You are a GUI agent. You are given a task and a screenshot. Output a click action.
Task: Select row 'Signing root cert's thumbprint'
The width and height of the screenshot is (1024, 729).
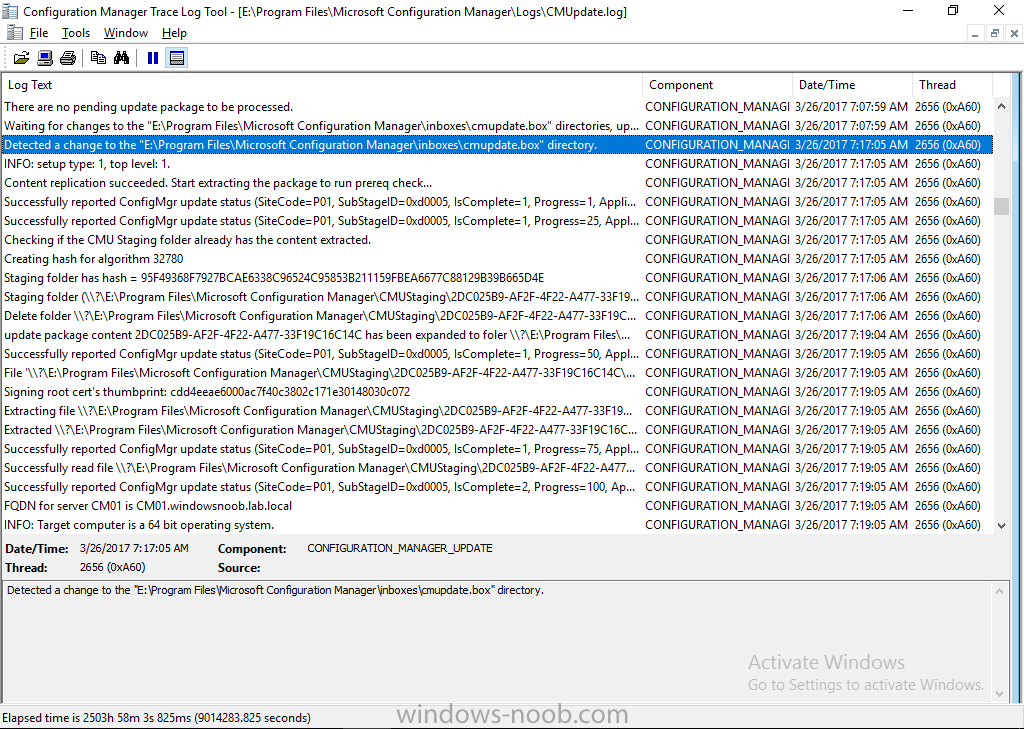[498, 391]
